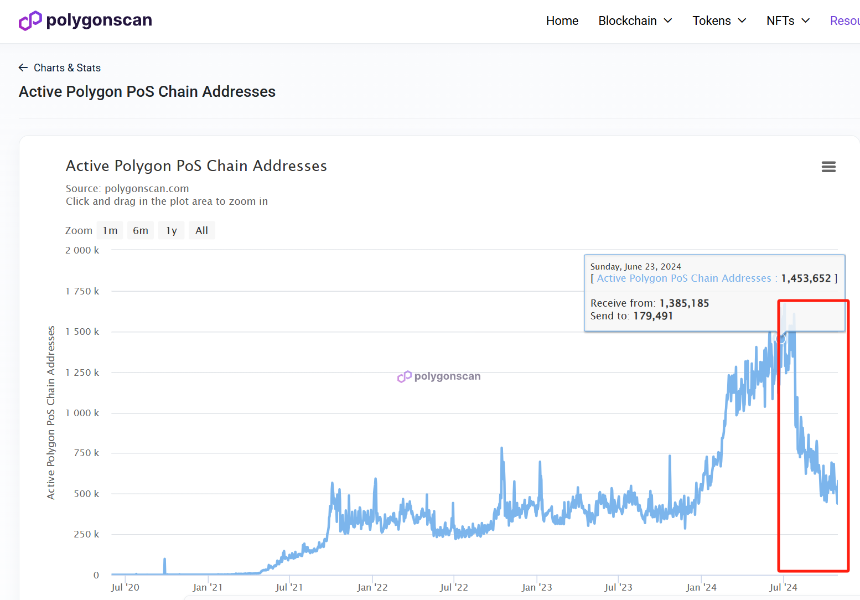The image size is (860, 600).
Task: Expand the Tokens dropdown menu
Action: click(719, 21)
